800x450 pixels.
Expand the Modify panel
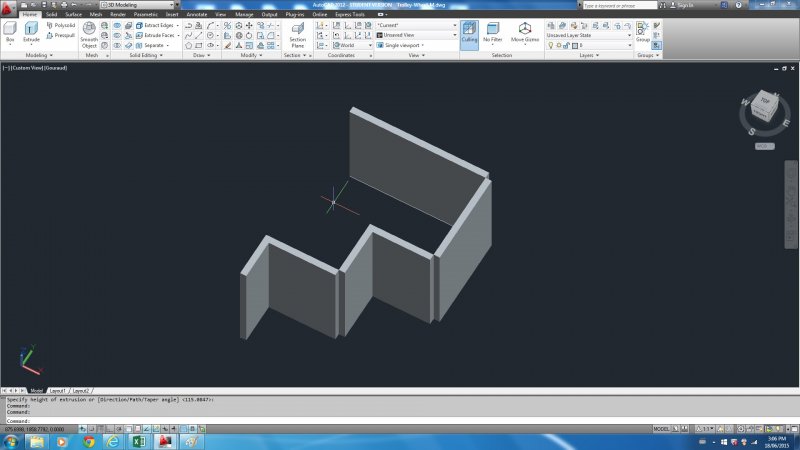coord(251,55)
